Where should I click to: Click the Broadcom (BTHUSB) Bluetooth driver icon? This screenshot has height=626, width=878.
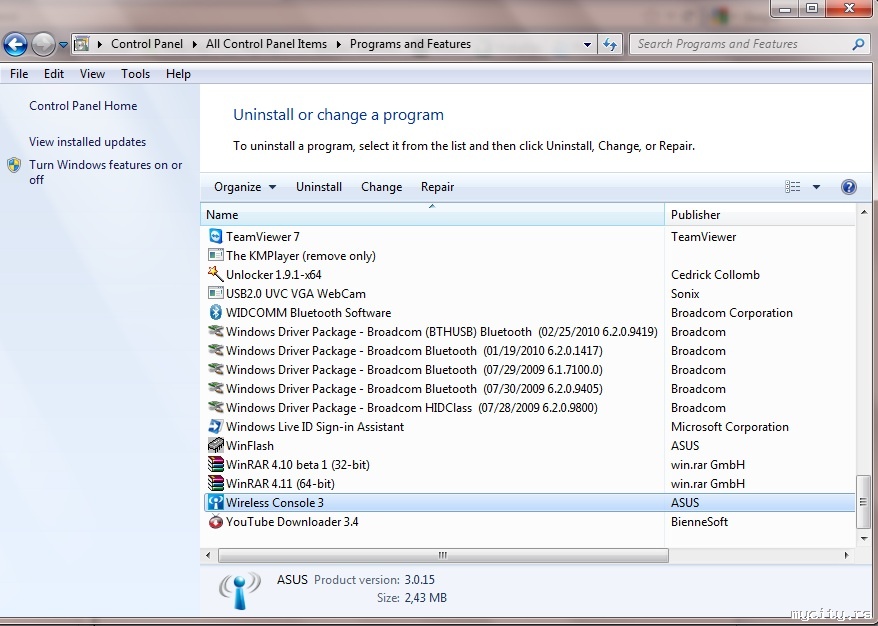click(x=216, y=331)
